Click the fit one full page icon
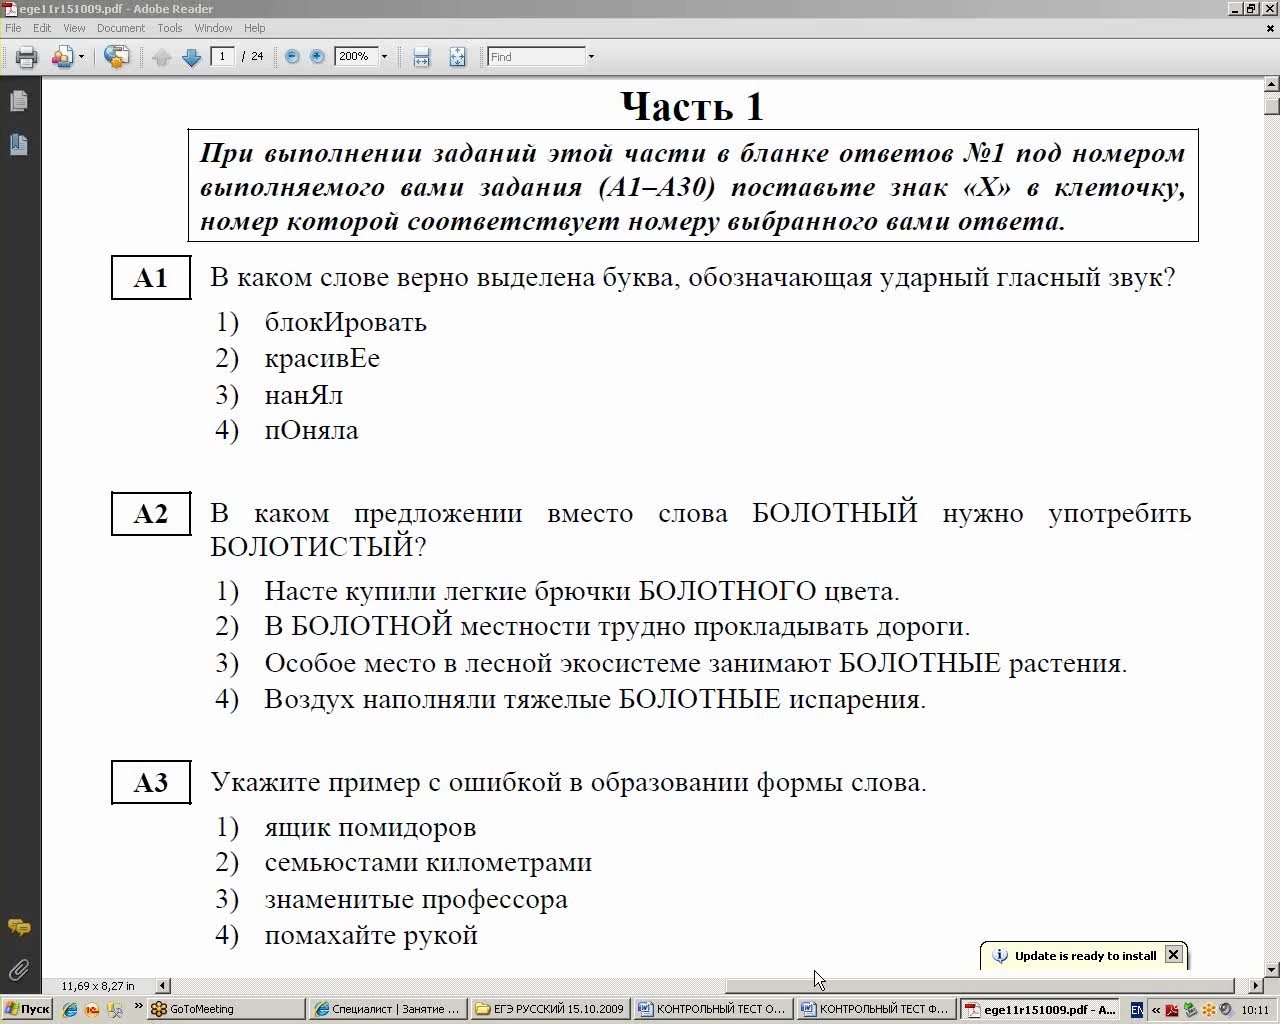This screenshot has width=1280, height=1024. pos(457,57)
